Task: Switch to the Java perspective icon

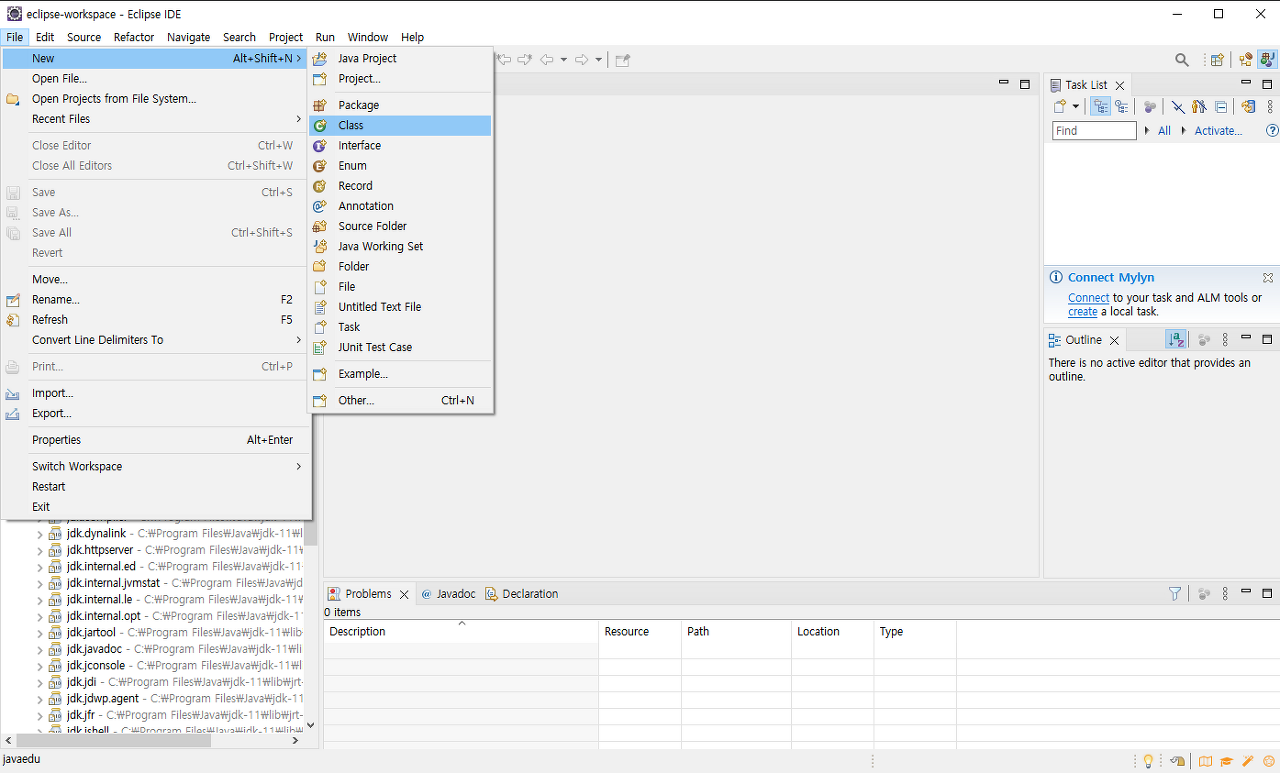Action: [1266, 60]
